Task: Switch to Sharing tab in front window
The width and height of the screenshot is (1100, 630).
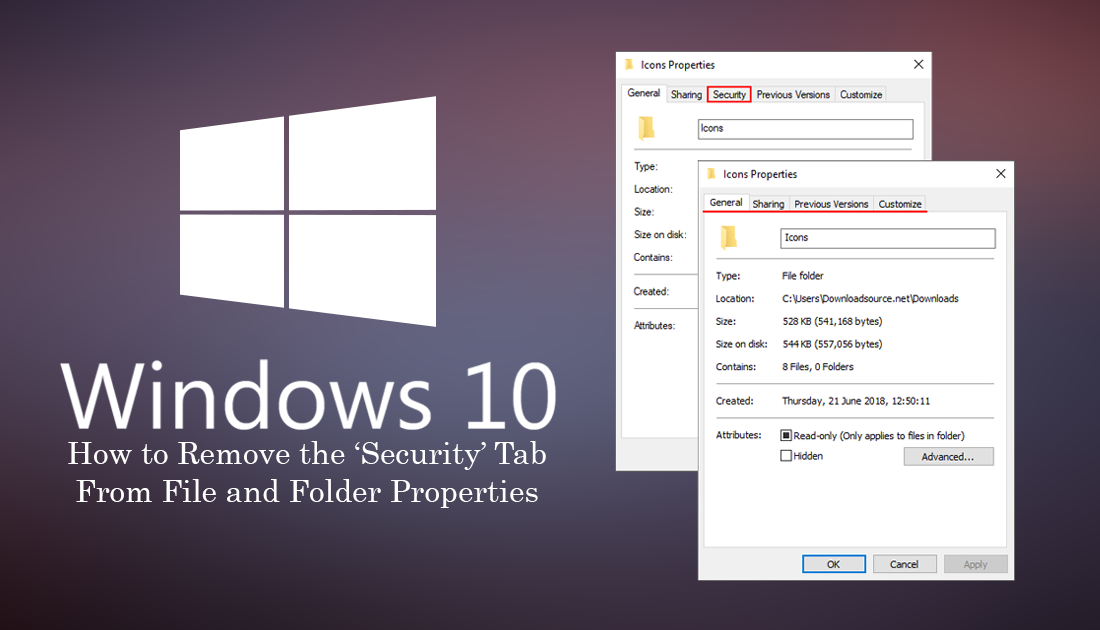Action: click(768, 203)
